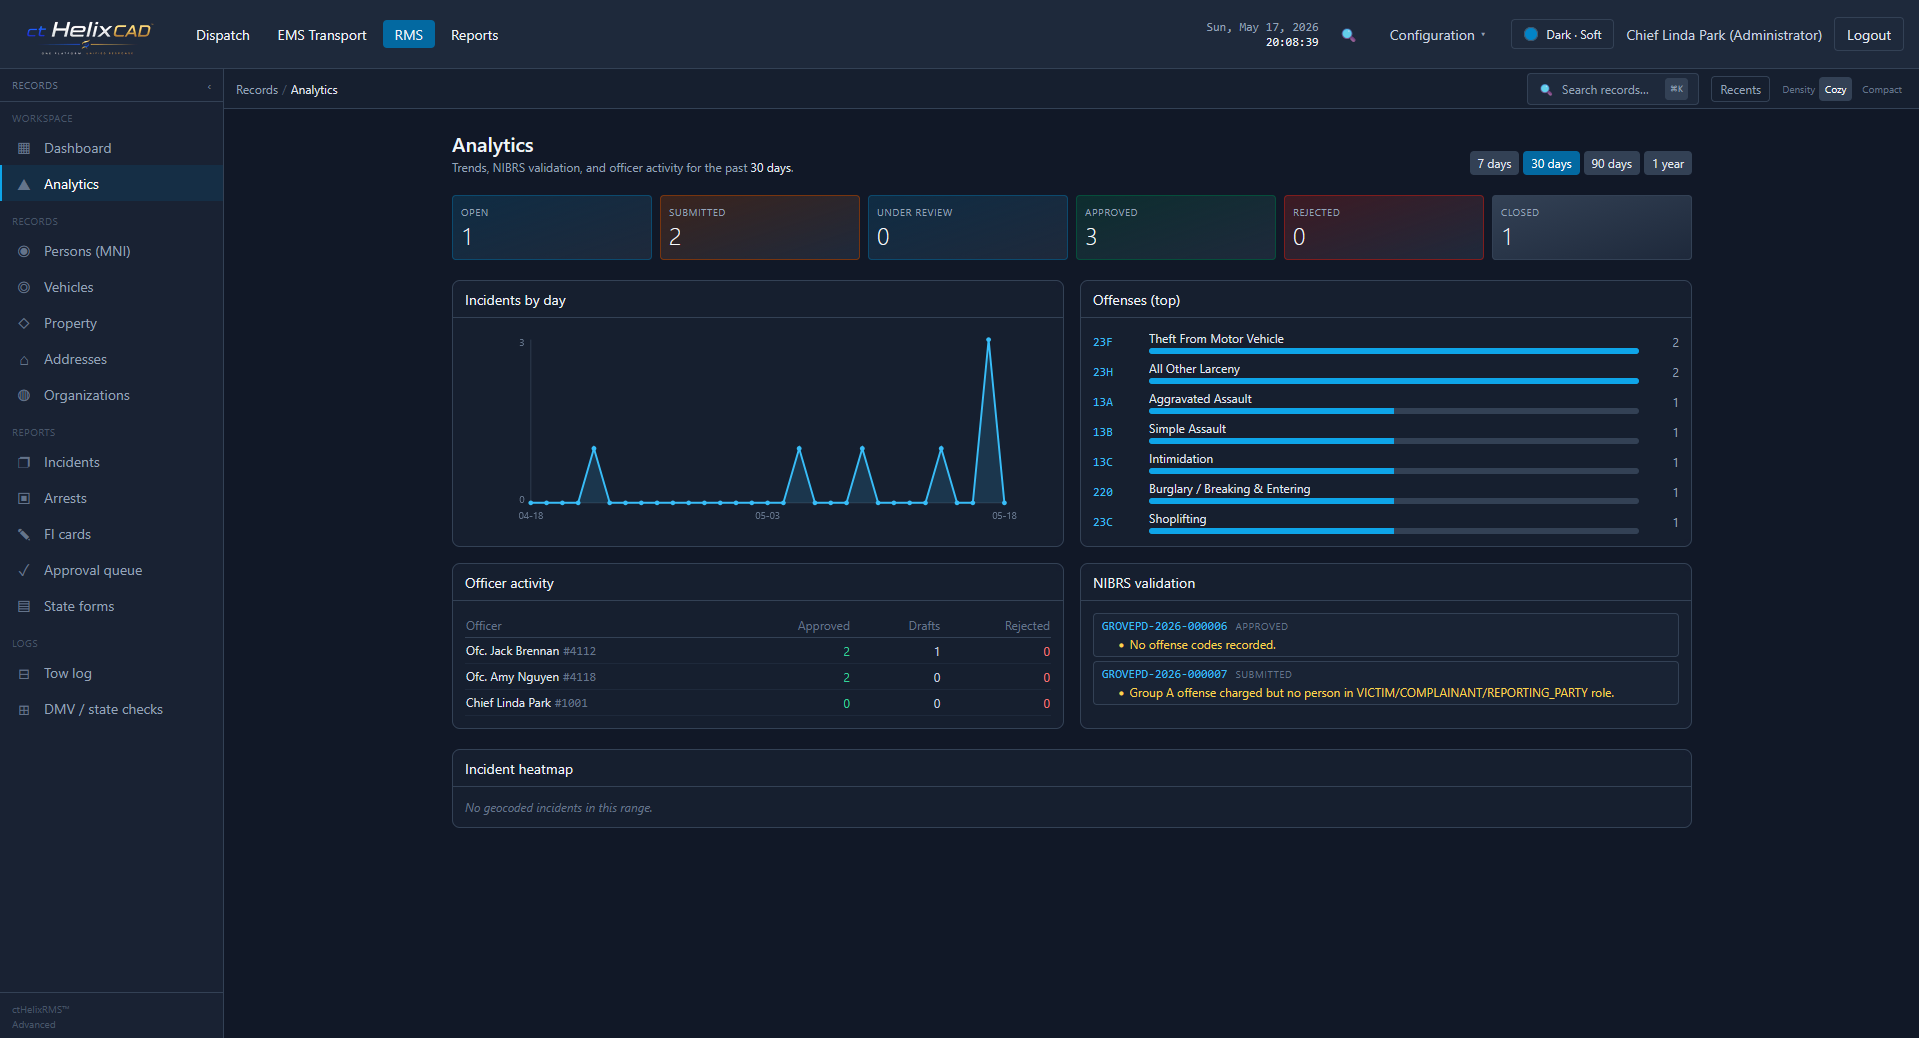Open incident GROVEPD-2026-000006 link
1919x1038 pixels.
1164,626
